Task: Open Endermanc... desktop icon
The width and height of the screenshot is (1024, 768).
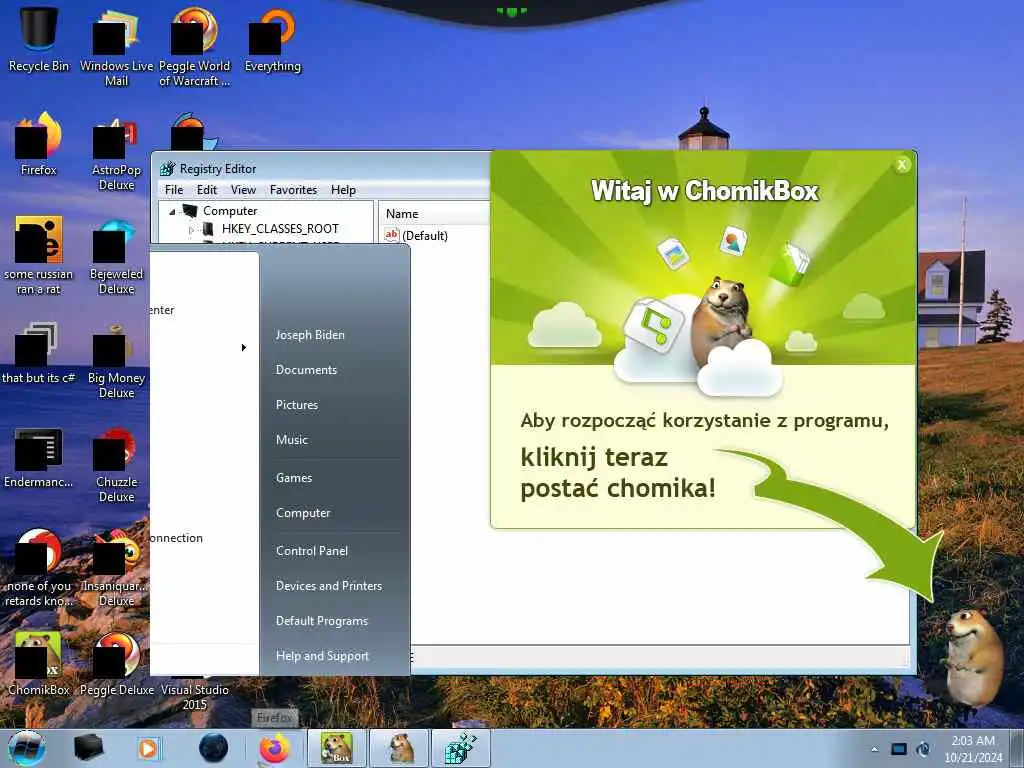Action: tap(39, 457)
